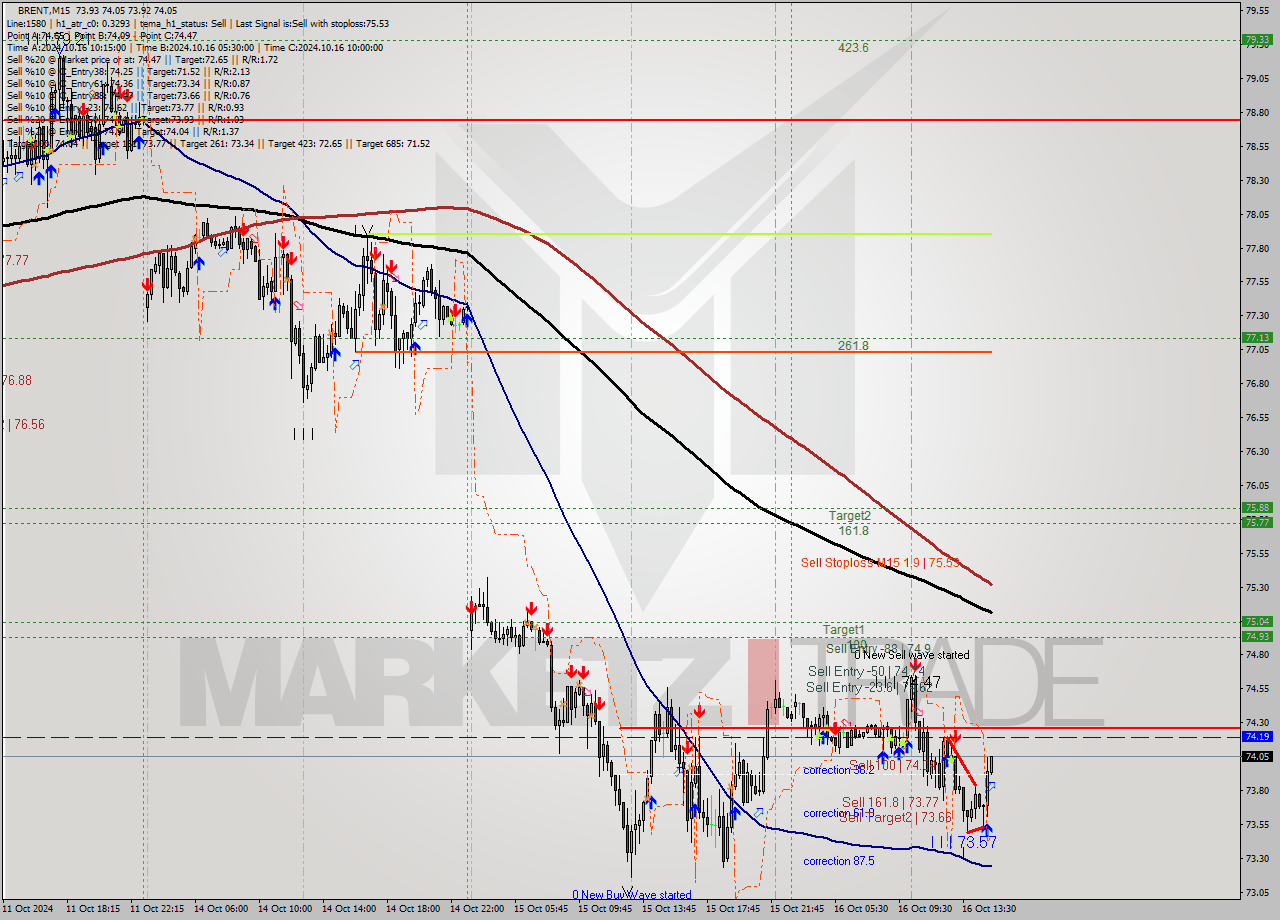Select the orange horizontal line at 261.8
This screenshot has width=1280, height=920.
(675, 352)
